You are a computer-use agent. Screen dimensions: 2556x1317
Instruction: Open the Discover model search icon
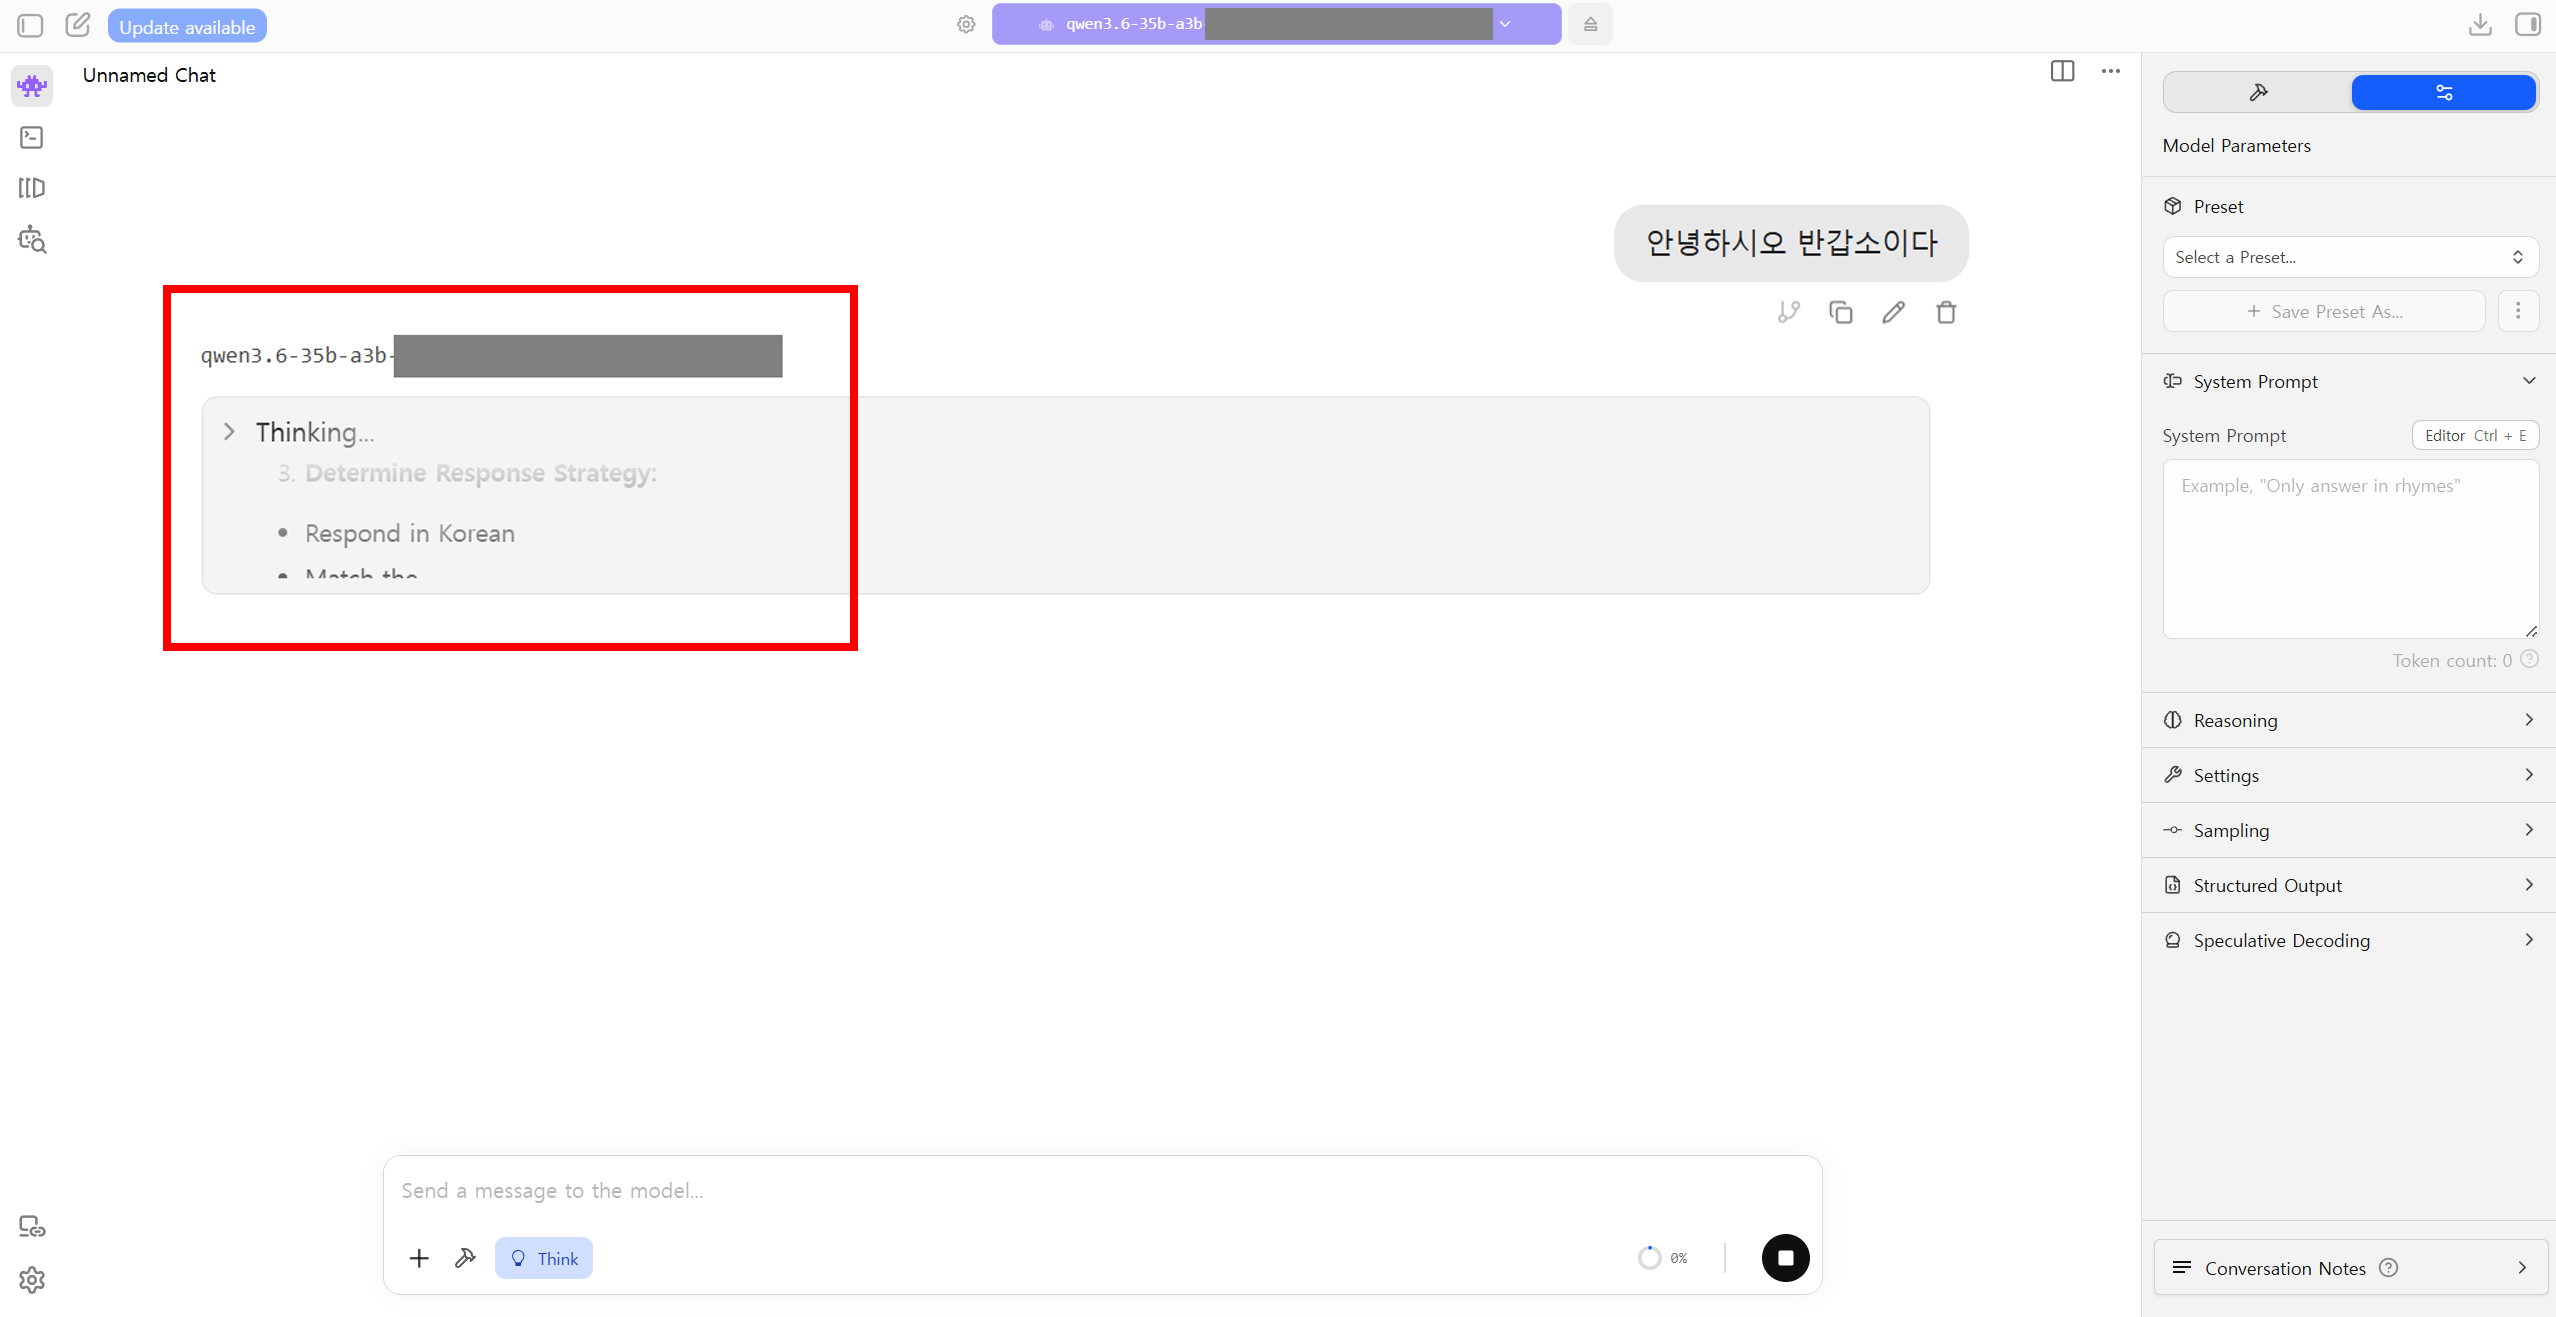tap(32, 240)
